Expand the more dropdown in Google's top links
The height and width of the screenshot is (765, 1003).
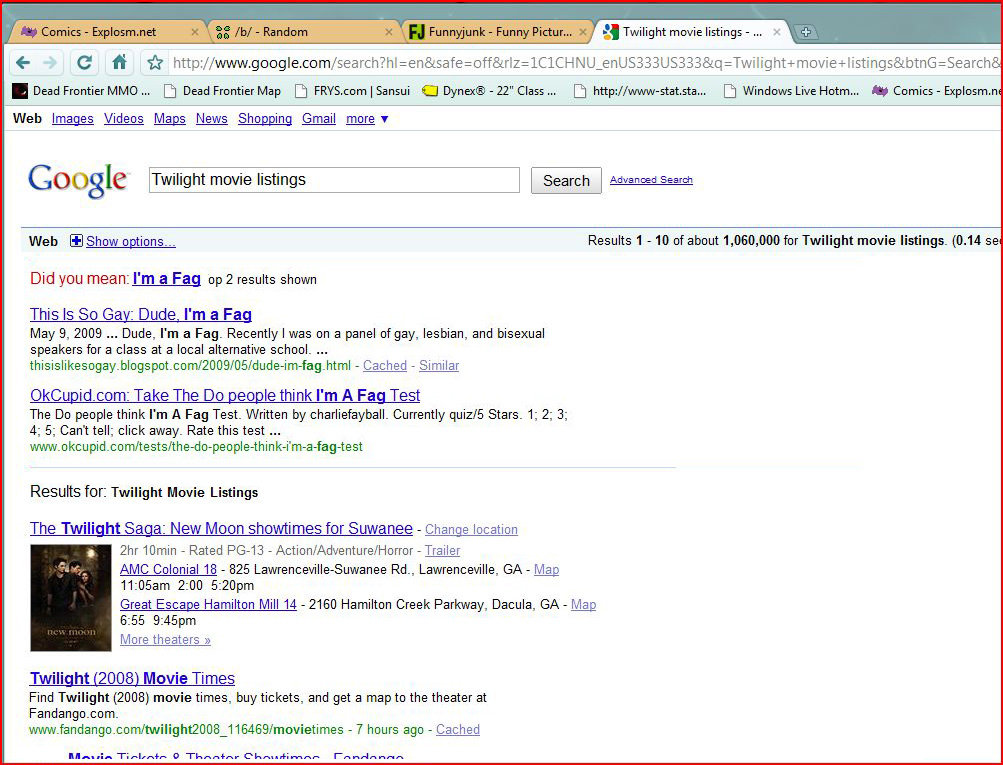(367, 118)
